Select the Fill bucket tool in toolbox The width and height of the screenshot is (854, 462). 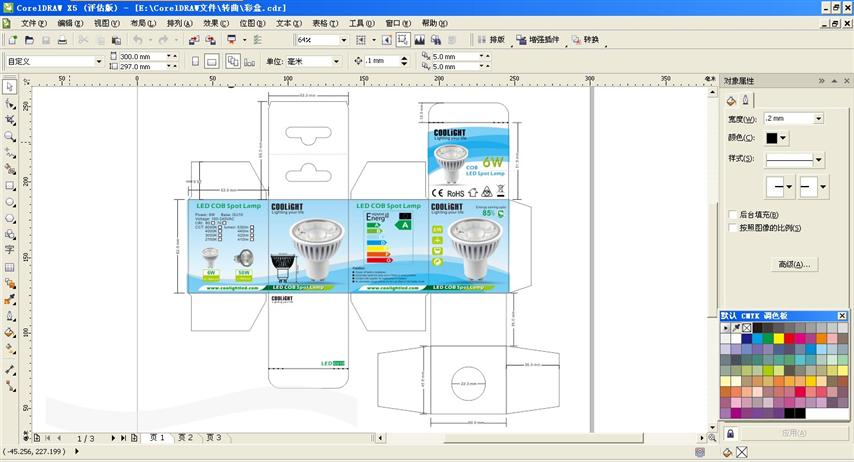[10, 332]
